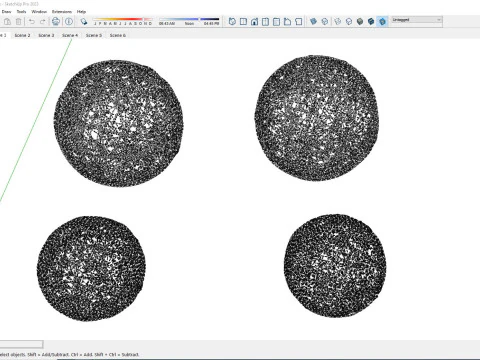480x360 pixels.
Task: Click the Erase trash can icon
Action: [x=19, y=22]
